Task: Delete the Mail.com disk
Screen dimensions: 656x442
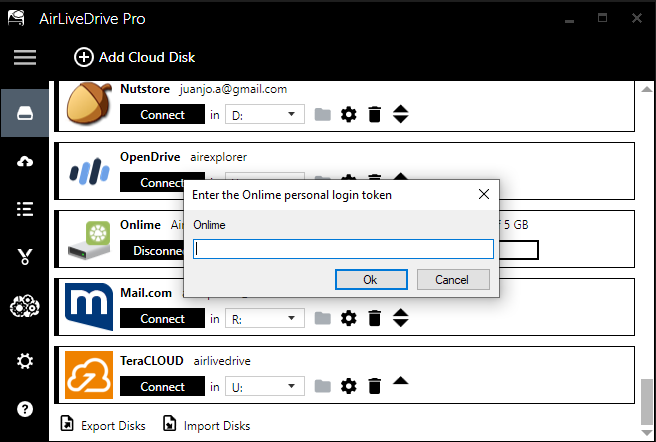Action: point(374,318)
